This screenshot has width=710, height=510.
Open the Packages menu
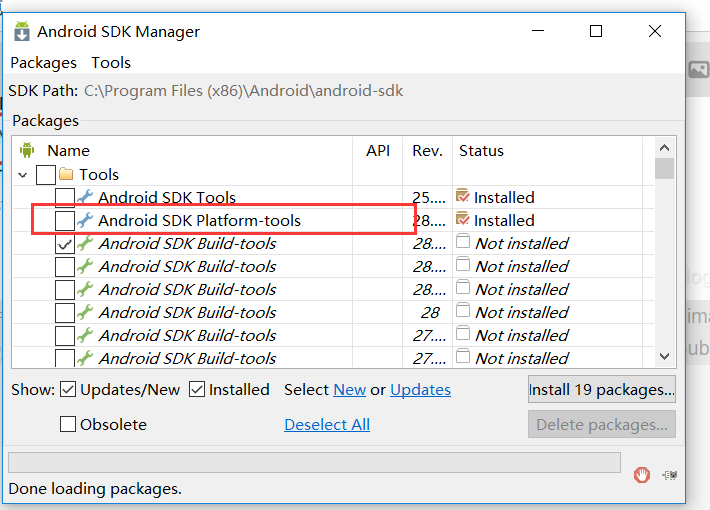tap(43, 63)
